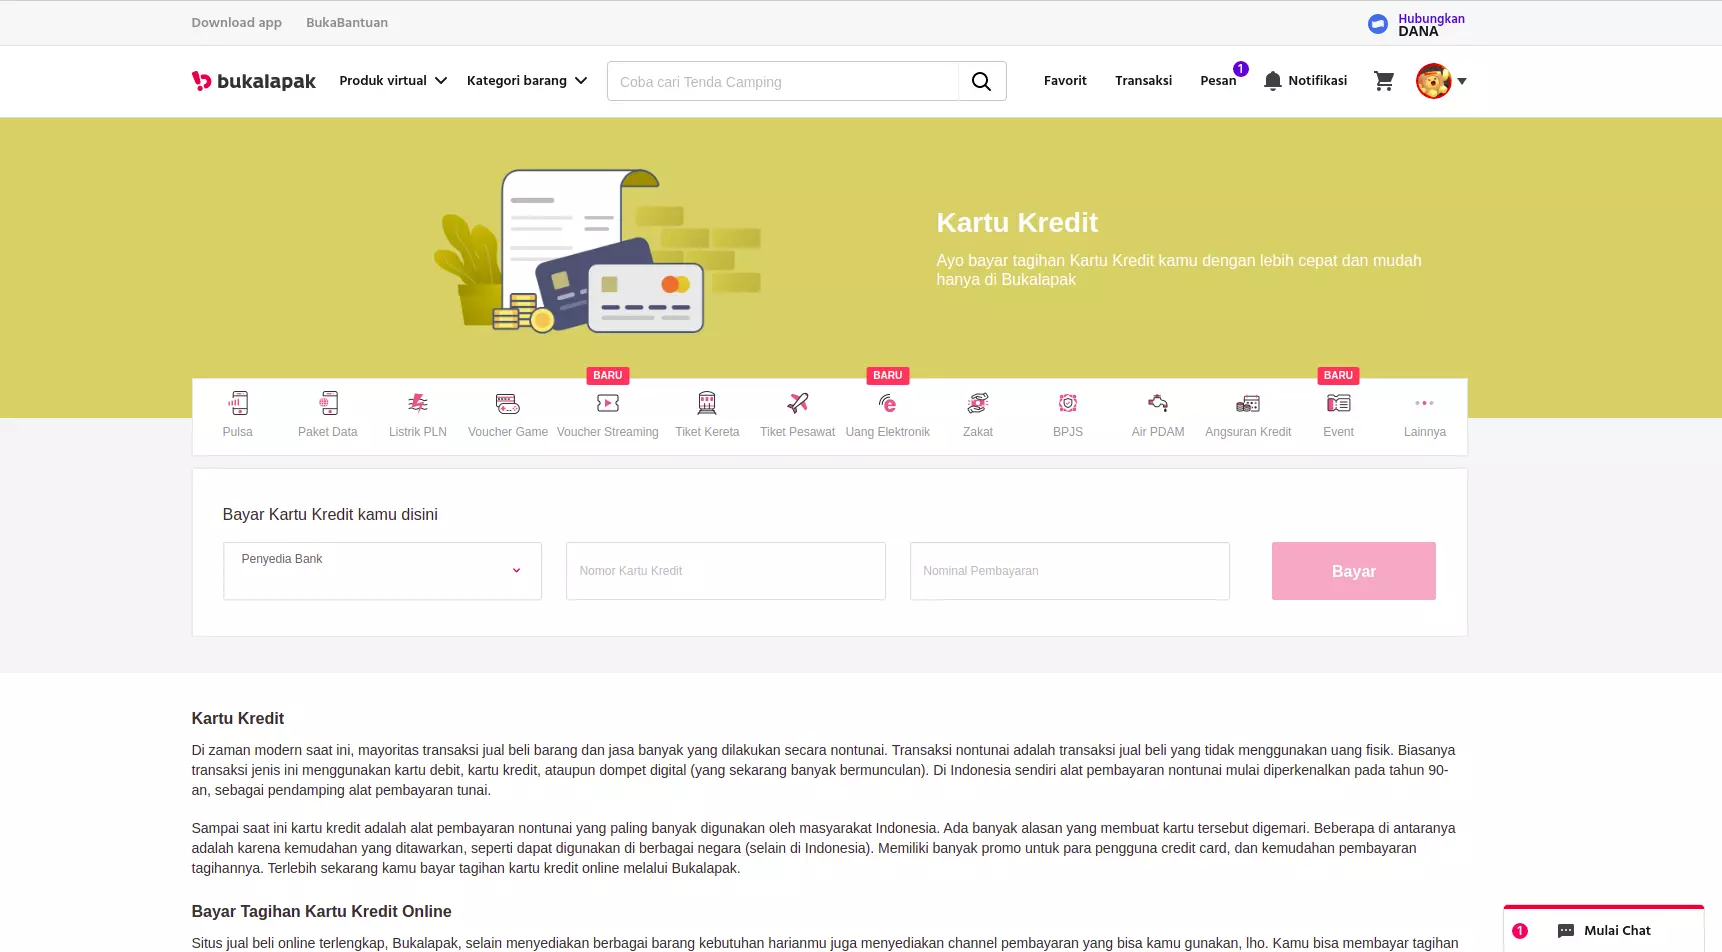This screenshot has width=1722, height=952.
Task: Show more services via Lainnya dots
Action: point(1425,403)
